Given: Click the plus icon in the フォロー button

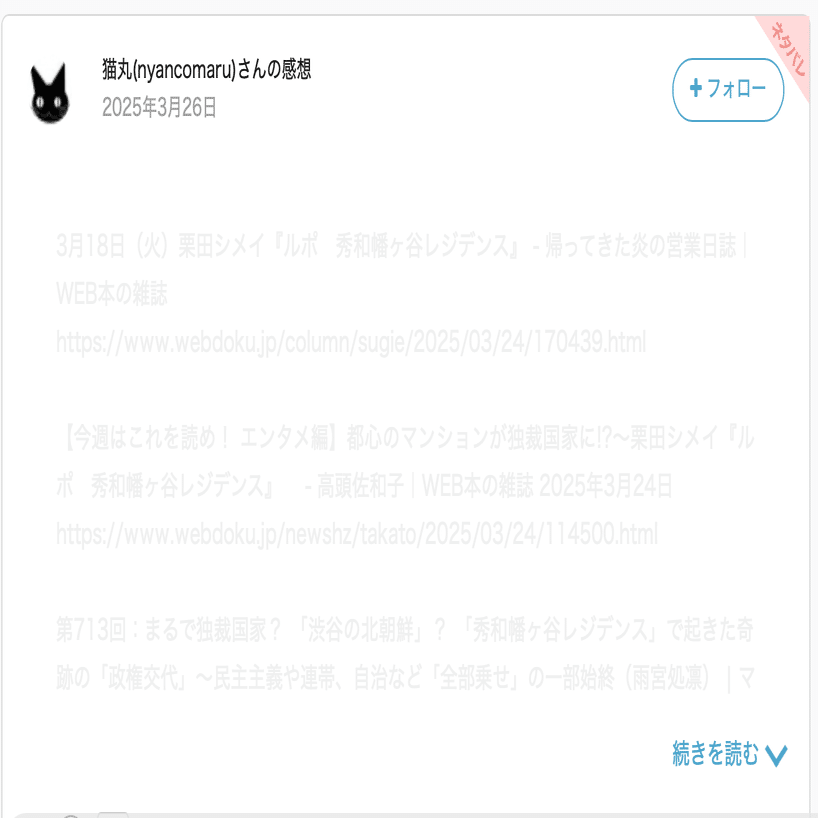Looking at the screenshot, I should tap(695, 88).
